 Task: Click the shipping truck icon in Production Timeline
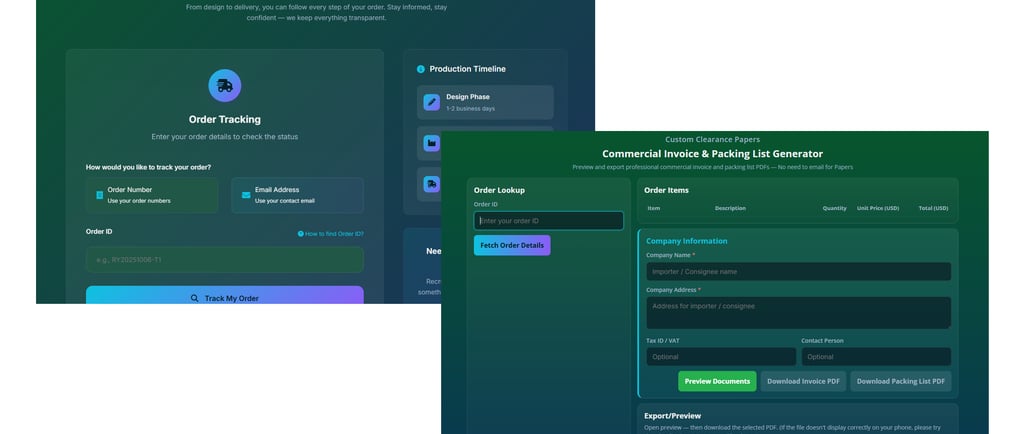(431, 184)
